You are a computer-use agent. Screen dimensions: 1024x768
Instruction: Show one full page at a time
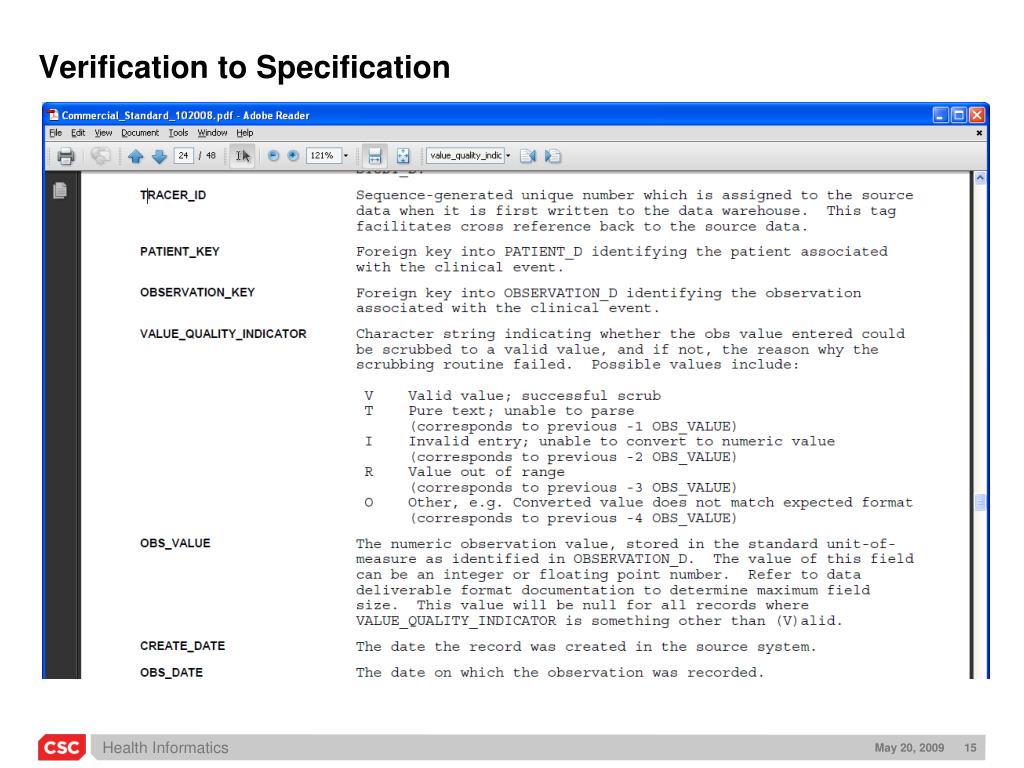point(403,156)
